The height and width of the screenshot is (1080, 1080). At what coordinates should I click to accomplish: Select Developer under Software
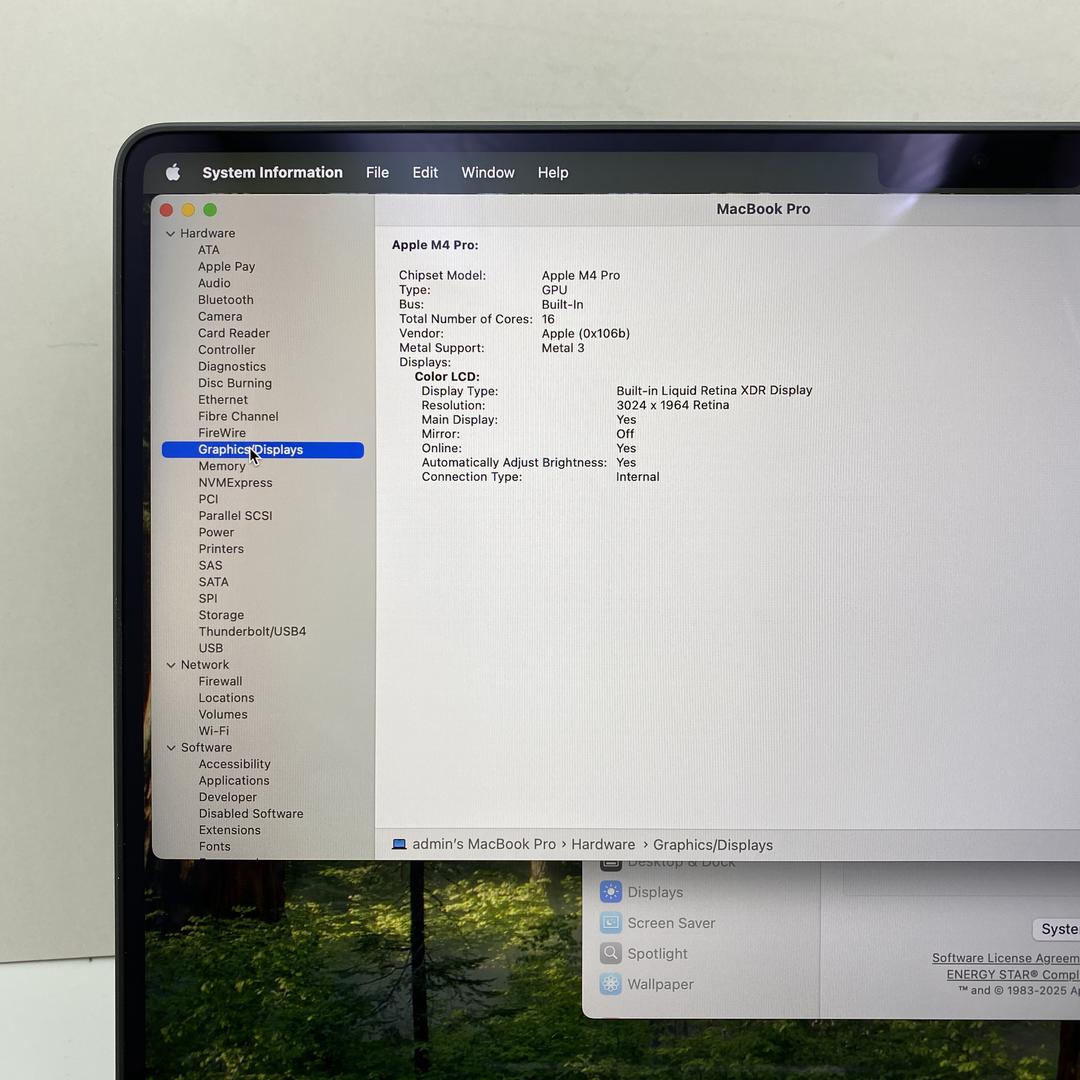point(228,797)
